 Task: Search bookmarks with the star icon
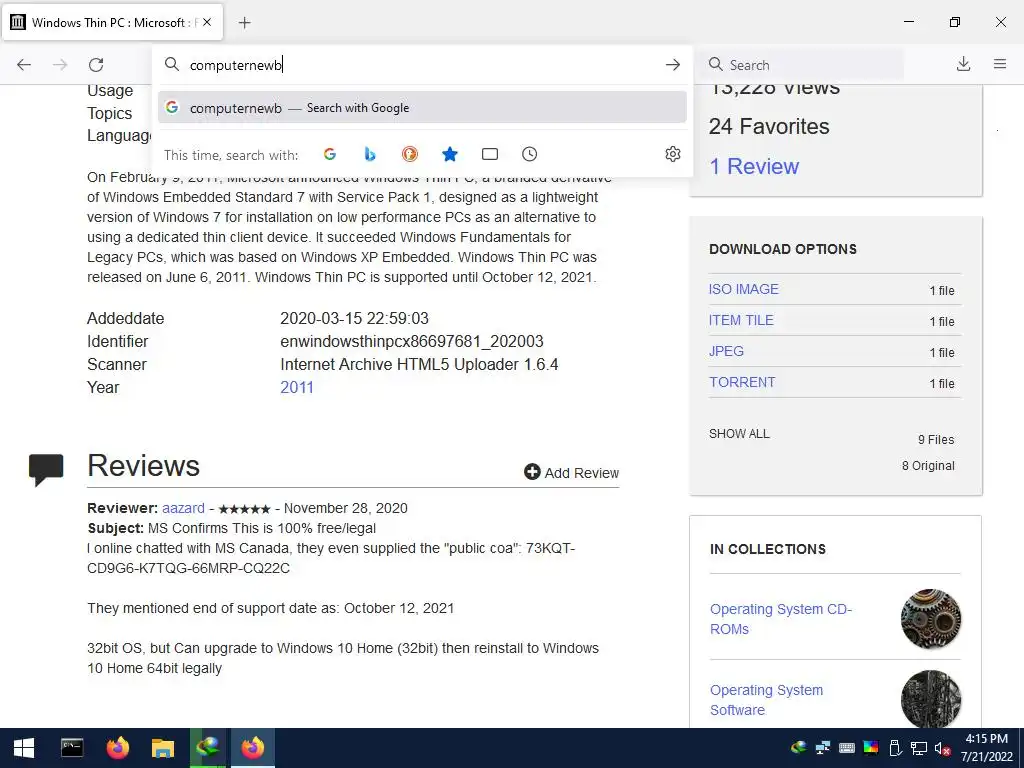[x=449, y=154]
